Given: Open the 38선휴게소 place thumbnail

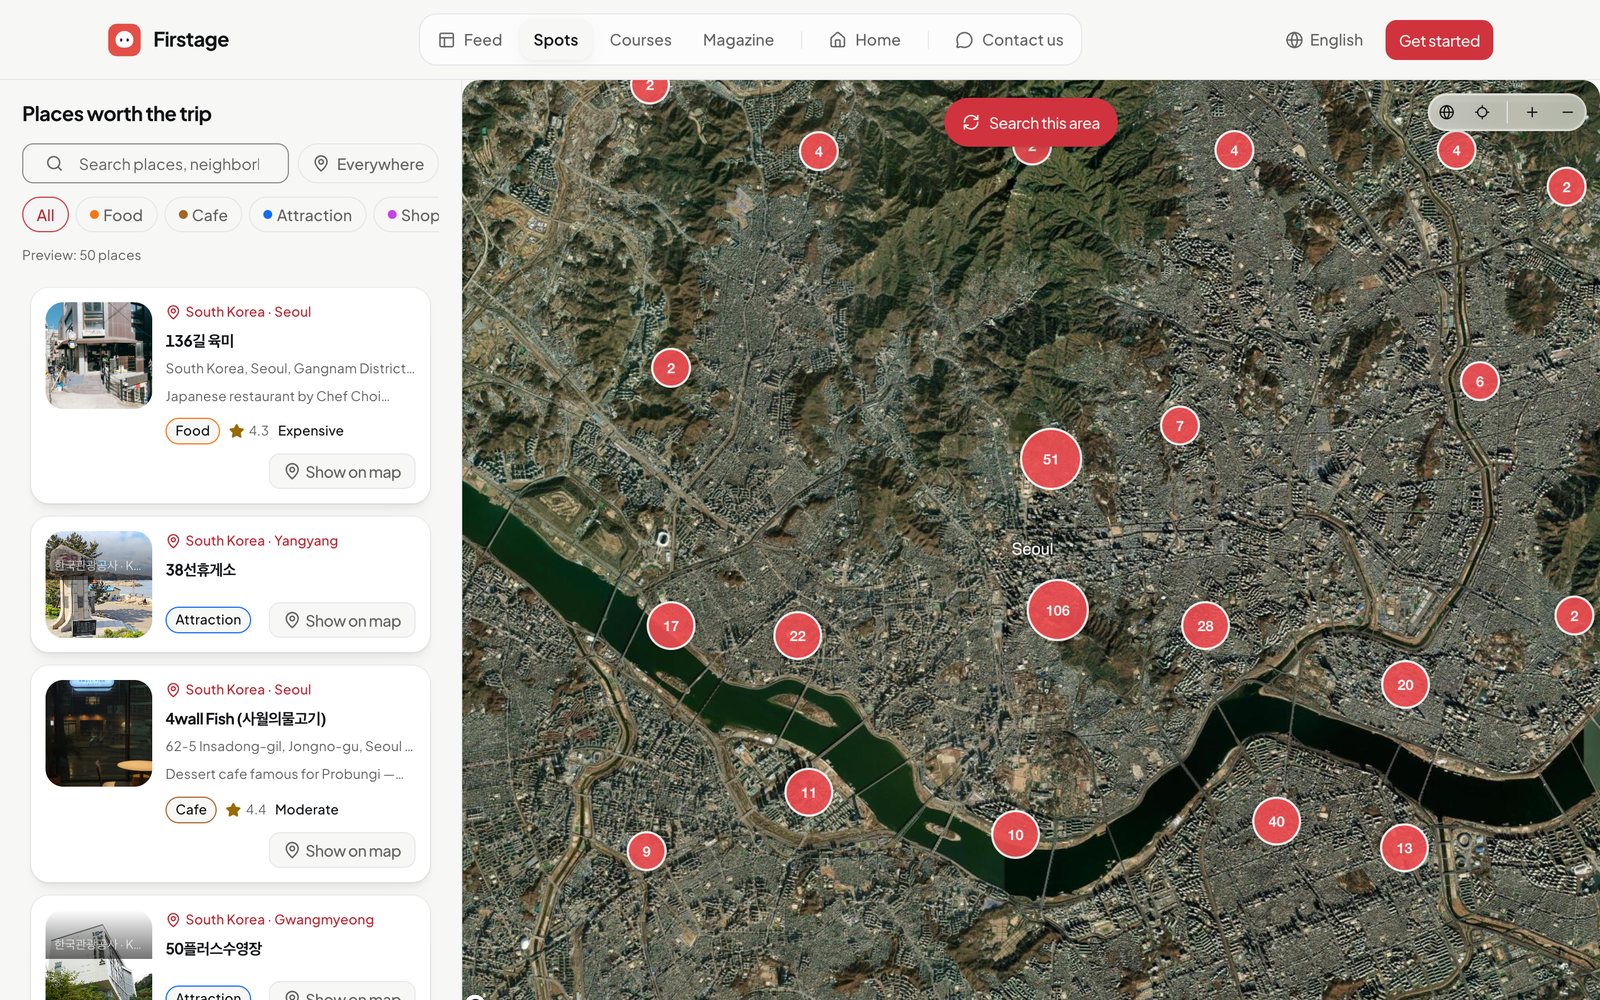Looking at the screenshot, I should click(x=99, y=584).
